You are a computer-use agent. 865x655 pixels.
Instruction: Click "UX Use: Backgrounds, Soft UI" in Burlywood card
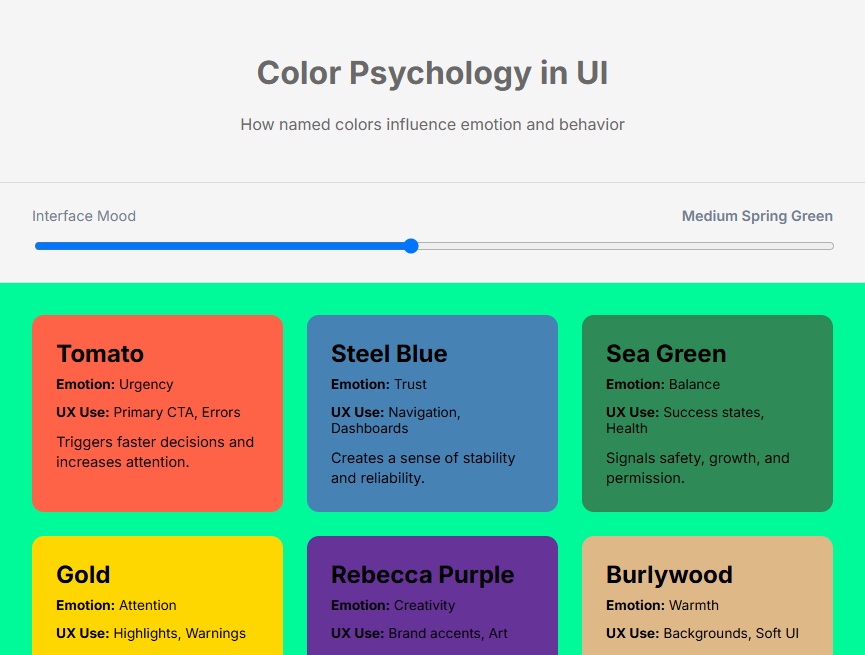pyautogui.click(x=702, y=633)
